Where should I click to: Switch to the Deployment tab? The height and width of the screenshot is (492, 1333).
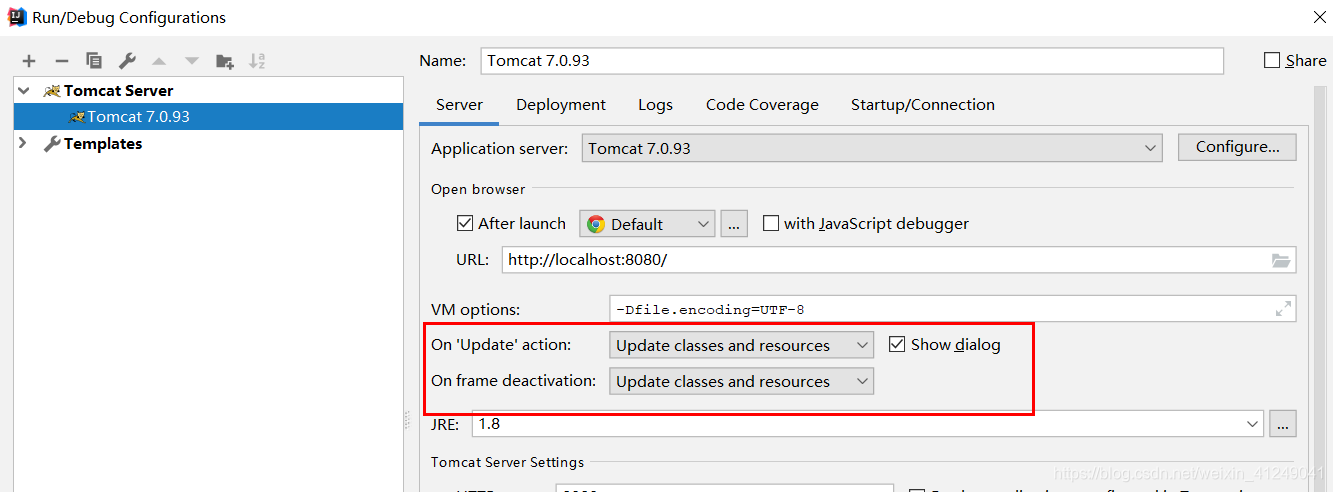point(561,105)
